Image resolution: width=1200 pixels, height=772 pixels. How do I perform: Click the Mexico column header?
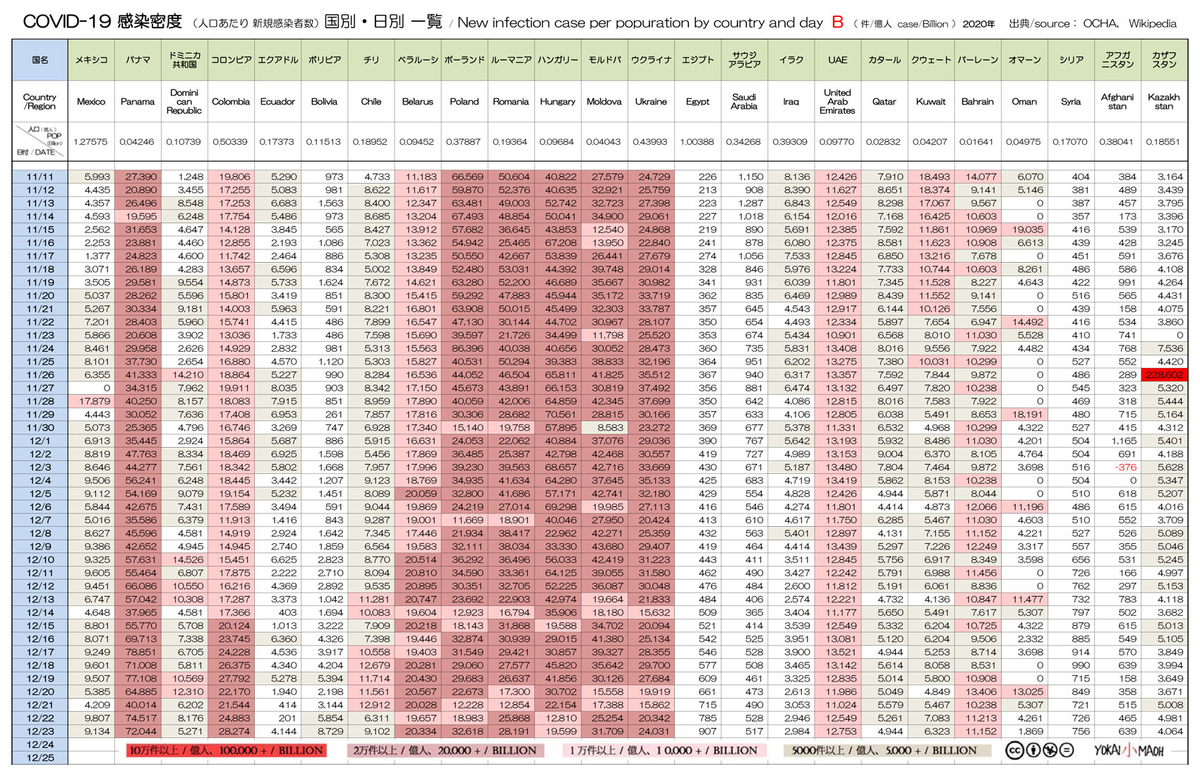click(91, 101)
